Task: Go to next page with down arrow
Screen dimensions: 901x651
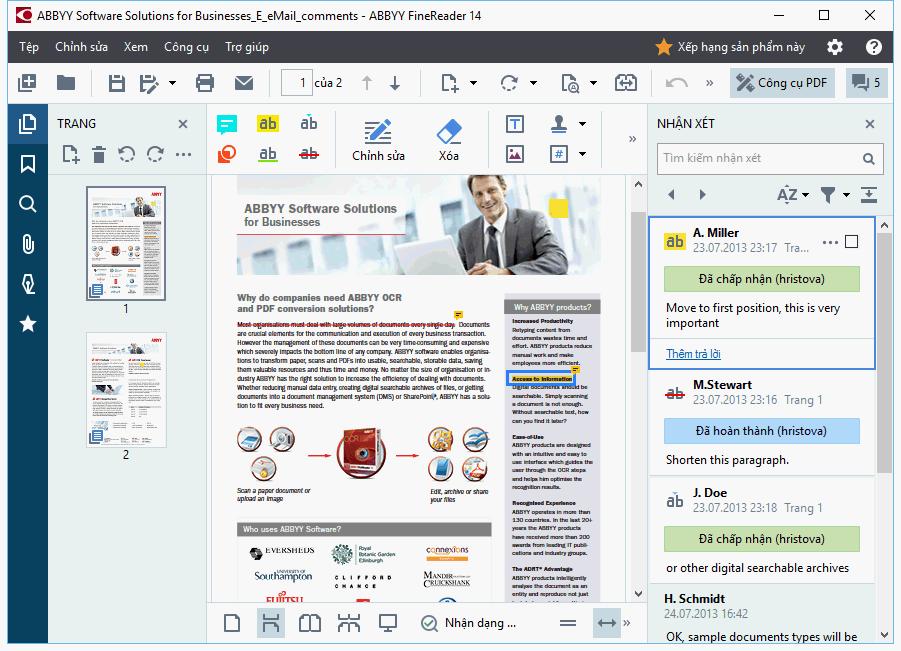Action: tap(395, 83)
